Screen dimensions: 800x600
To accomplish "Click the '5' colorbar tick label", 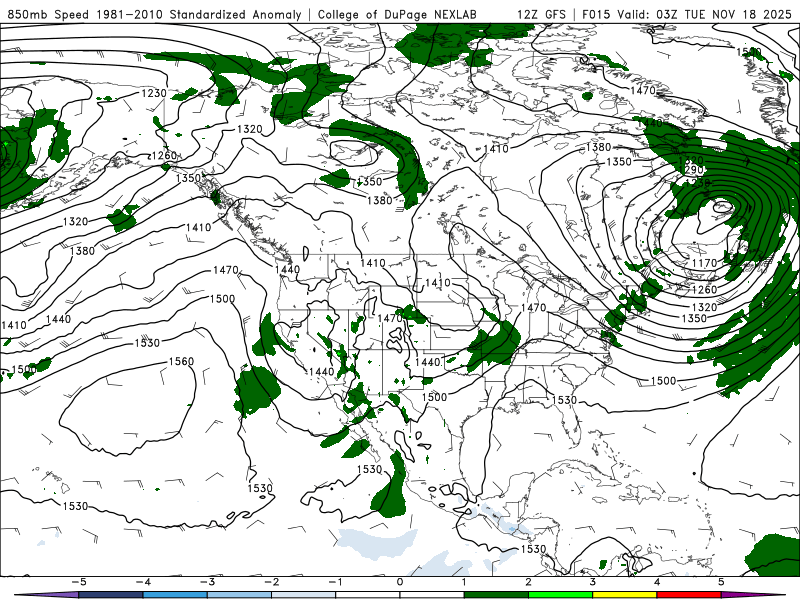I will click(721, 582).
